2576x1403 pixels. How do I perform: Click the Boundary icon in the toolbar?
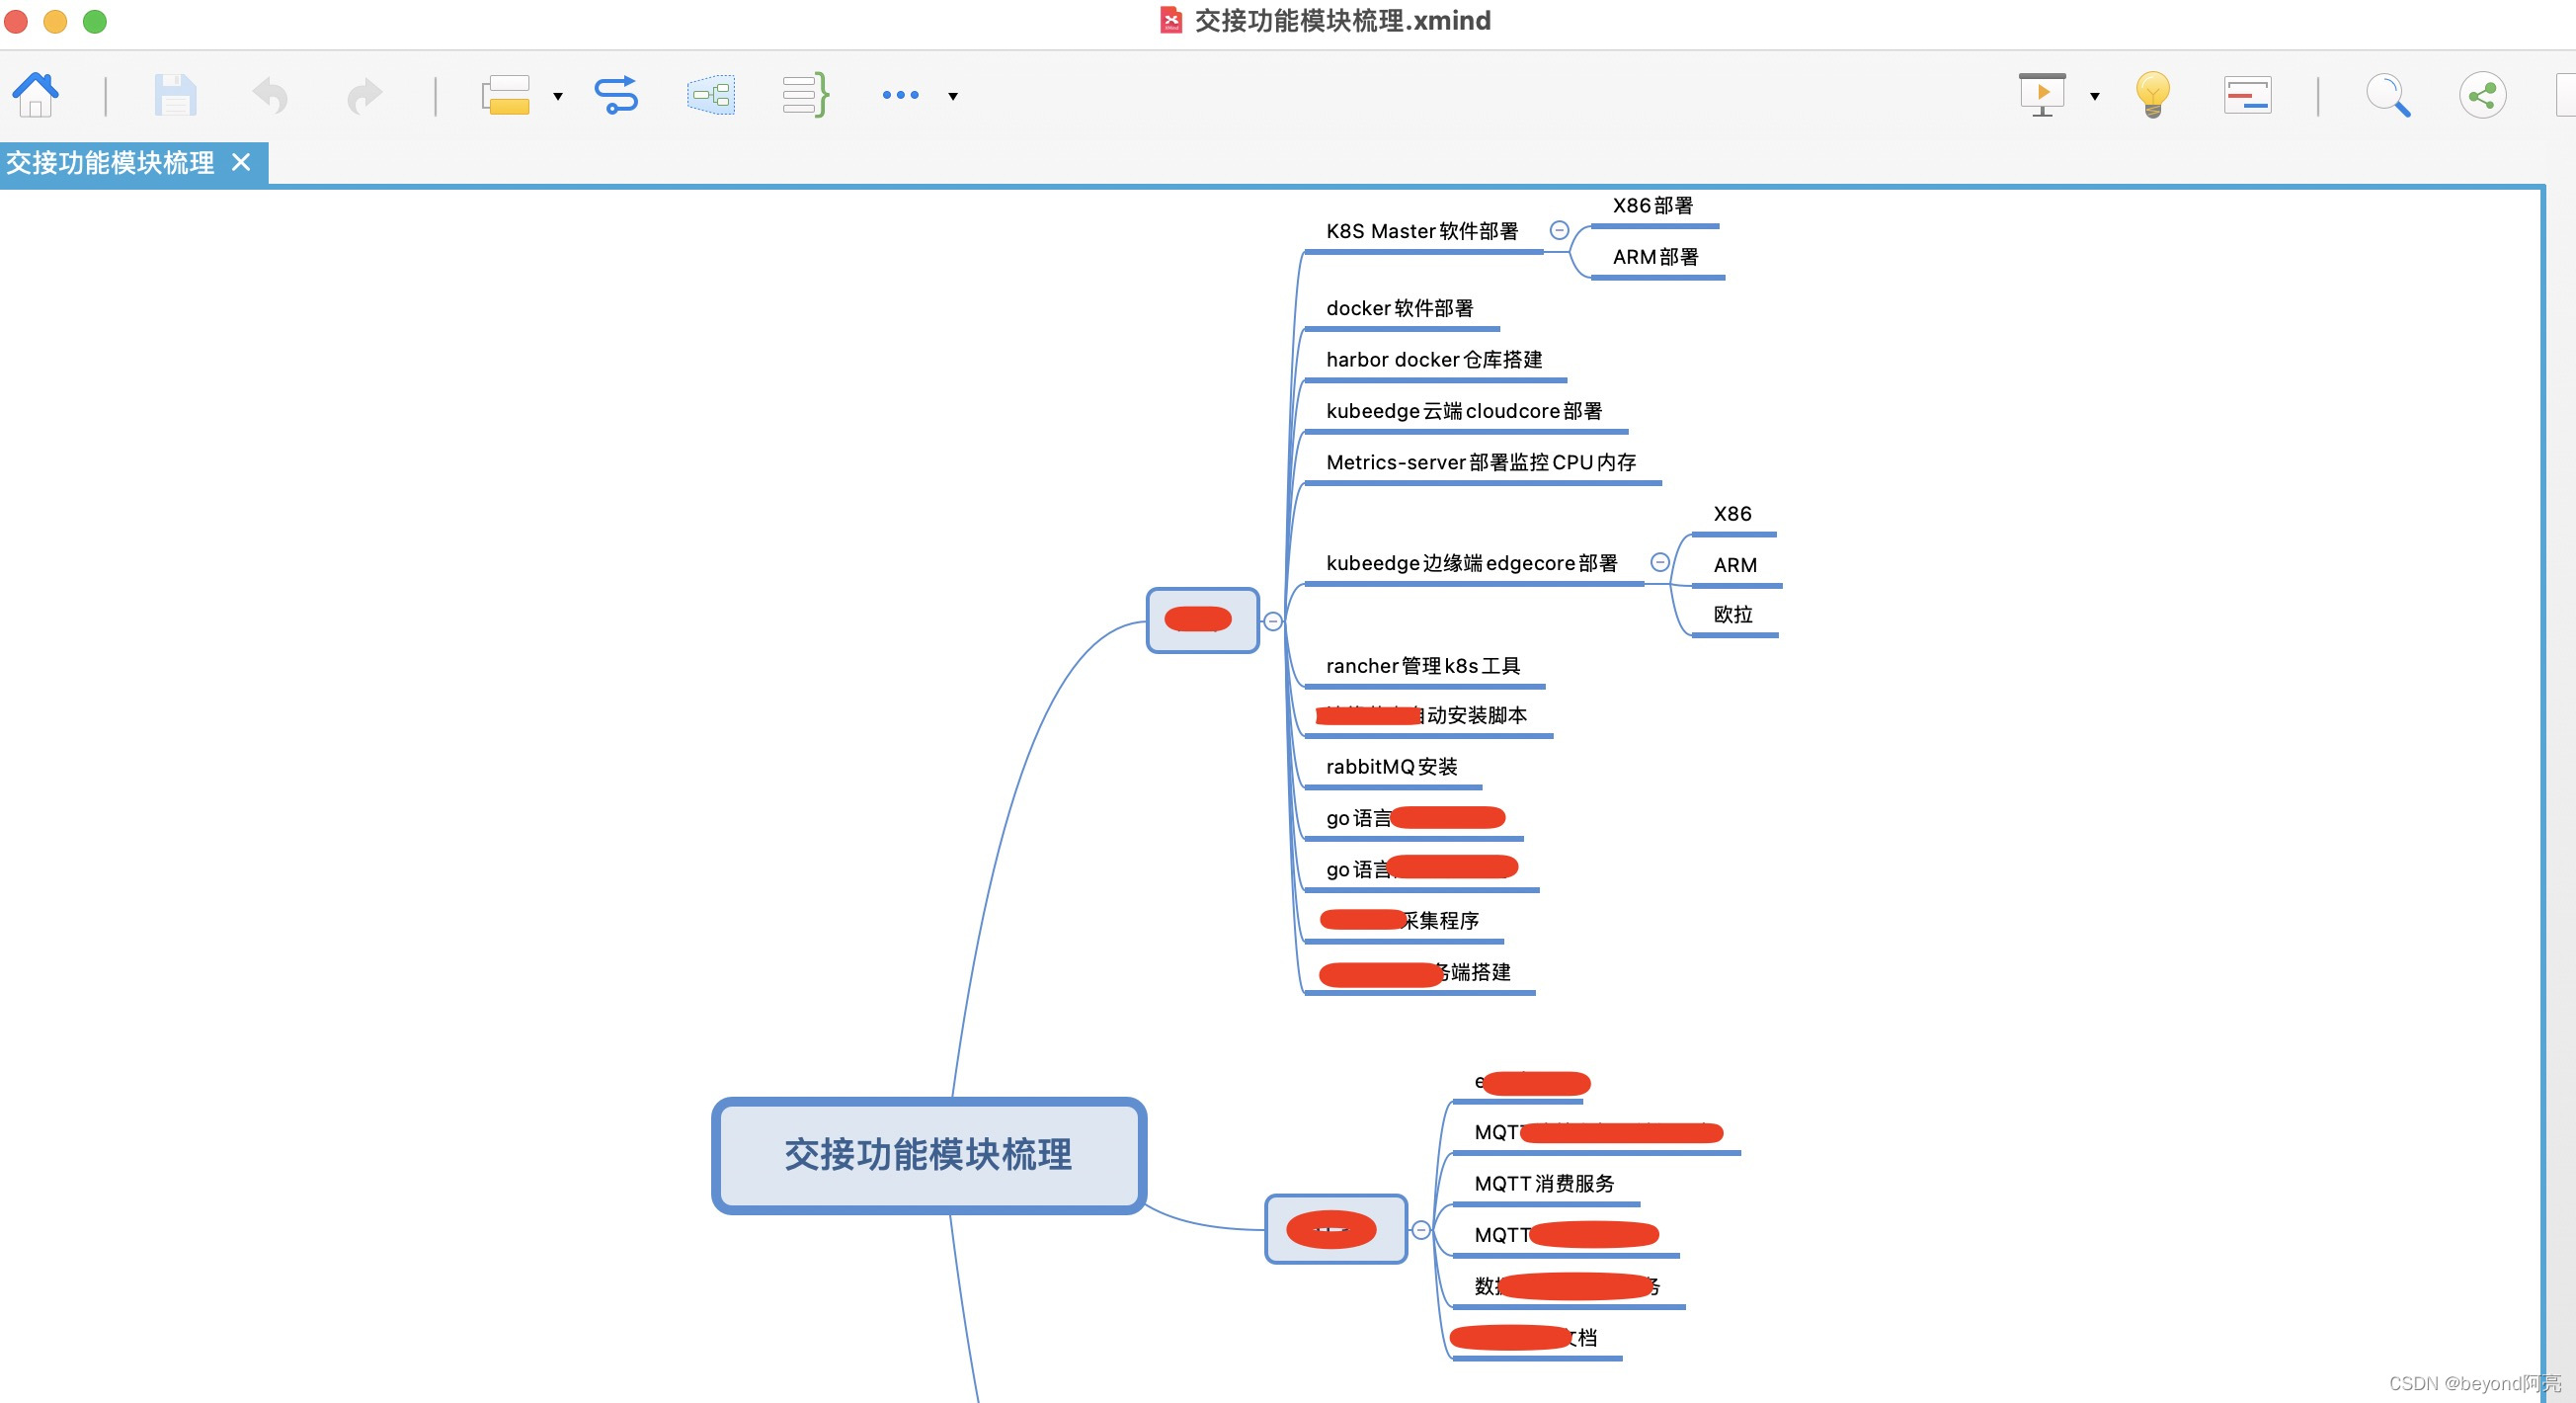[711, 96]
